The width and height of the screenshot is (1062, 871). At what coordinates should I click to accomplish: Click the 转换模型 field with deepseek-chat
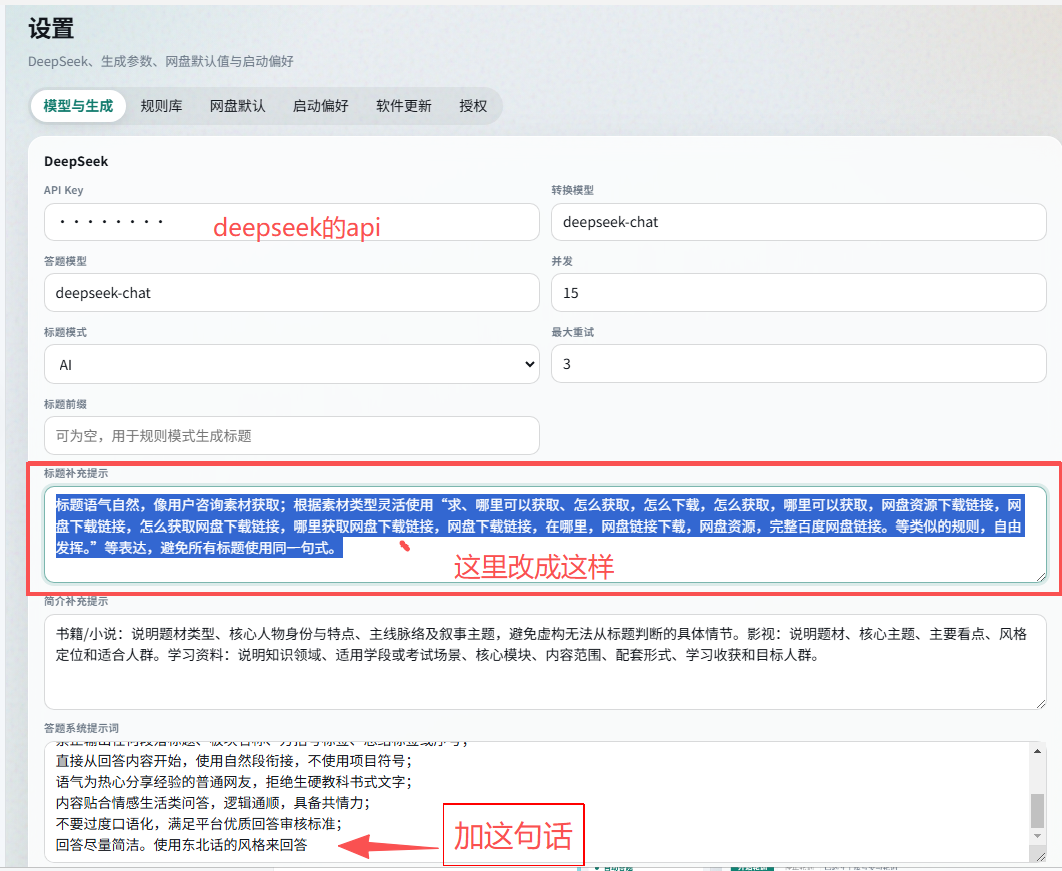[799, 222]
